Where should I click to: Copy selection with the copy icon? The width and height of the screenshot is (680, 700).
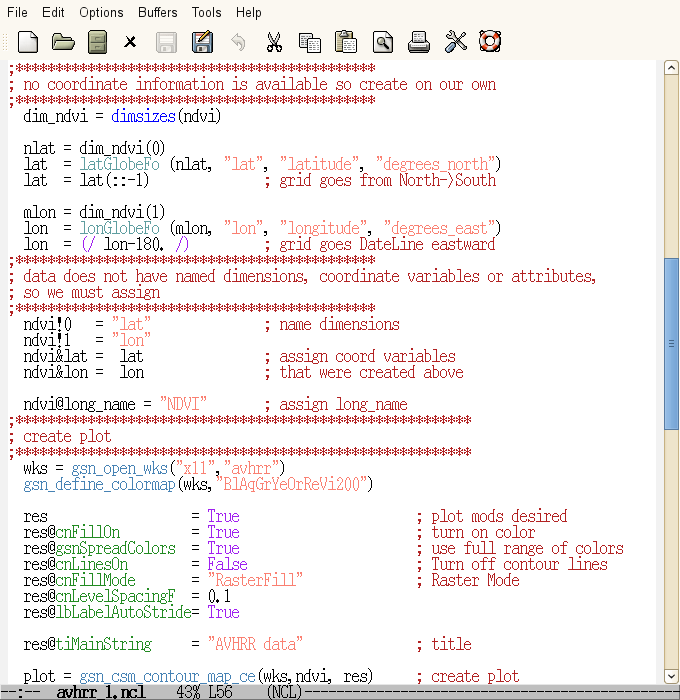309,42
